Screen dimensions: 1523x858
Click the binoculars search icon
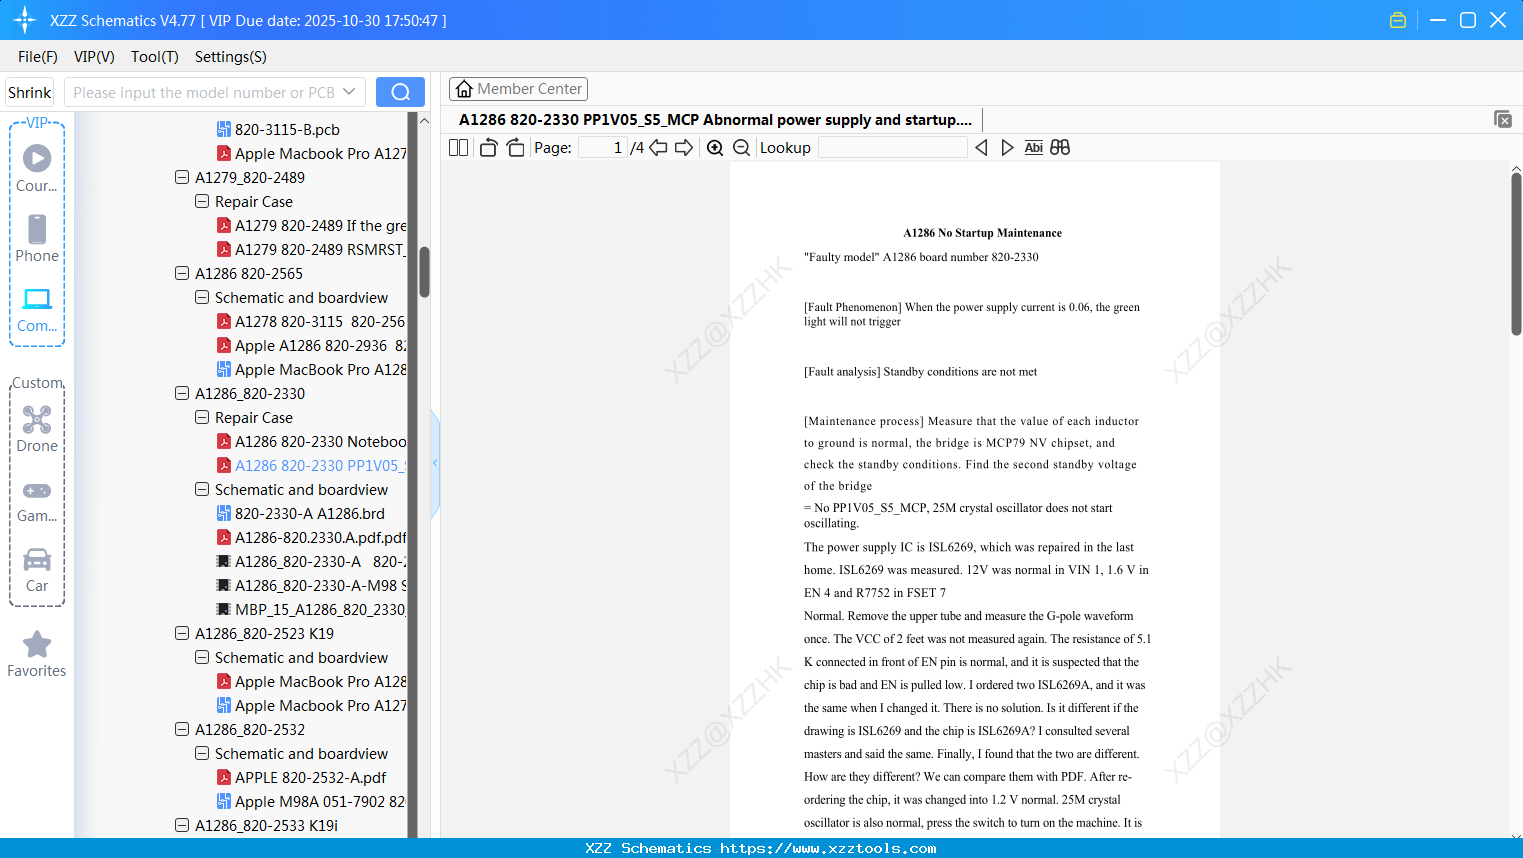pyautogui.click(x=1060, y=148)
